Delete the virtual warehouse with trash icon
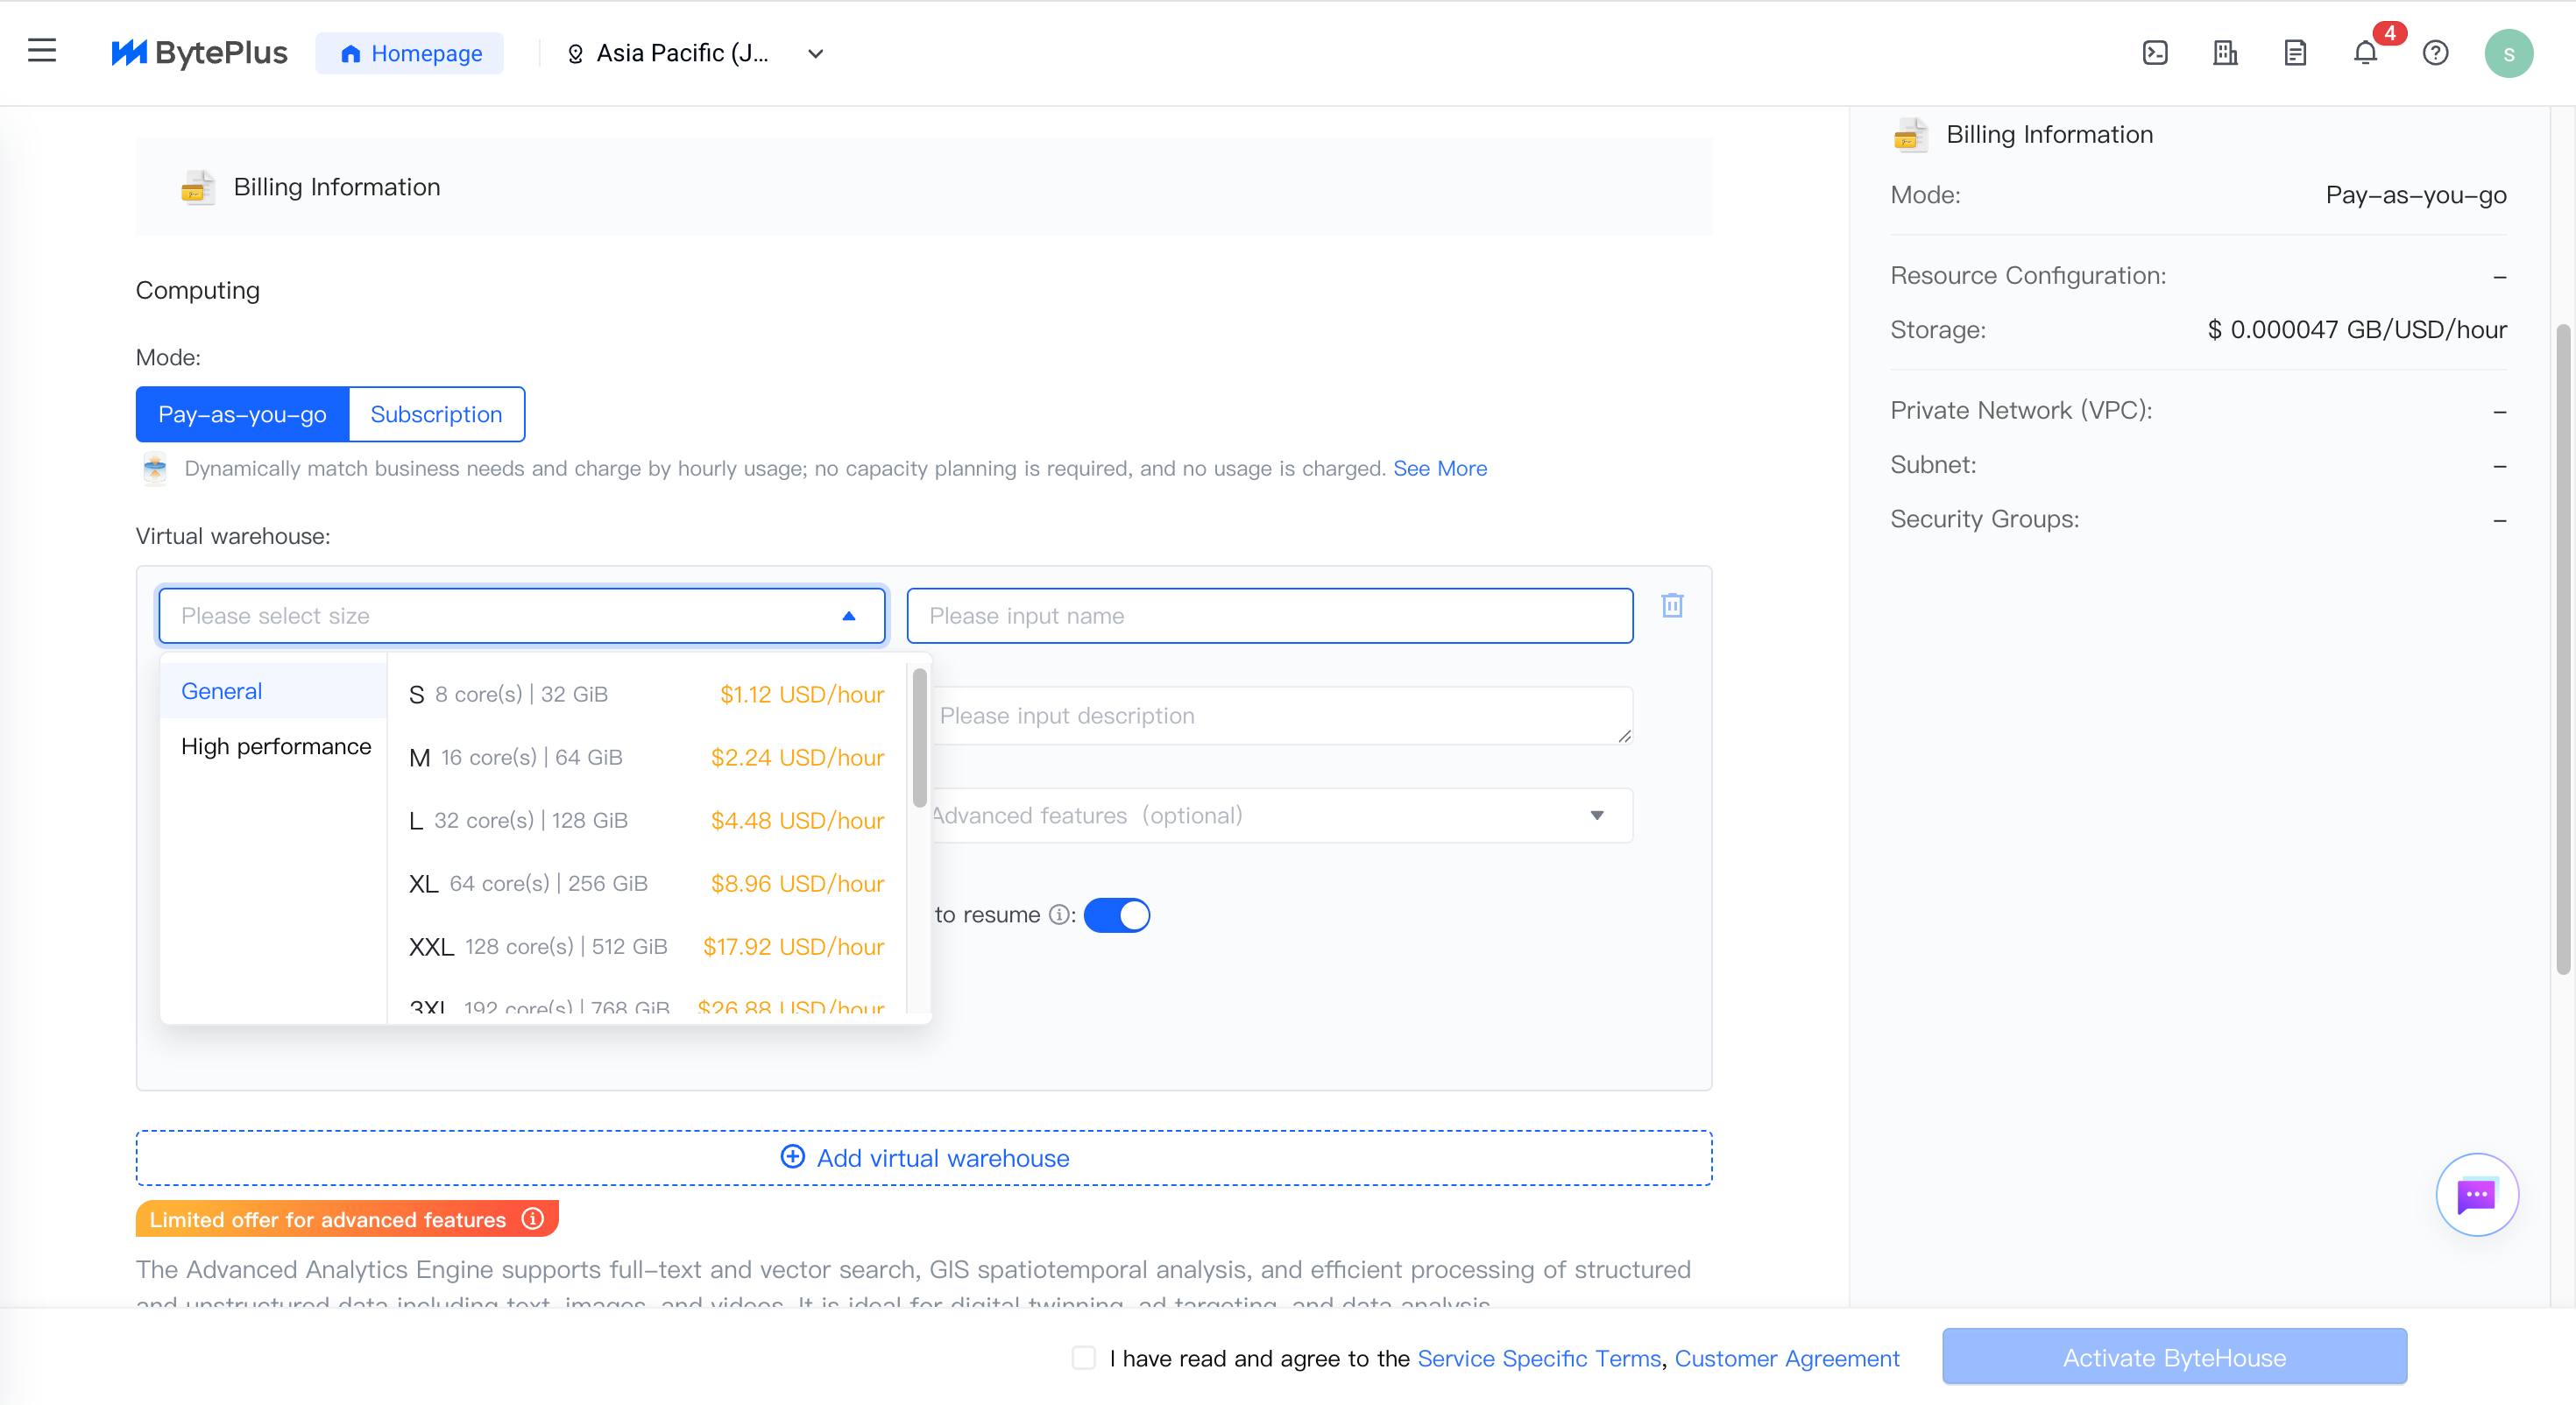This screenshot has width=2576, height=1405. tap(1672, 605)
